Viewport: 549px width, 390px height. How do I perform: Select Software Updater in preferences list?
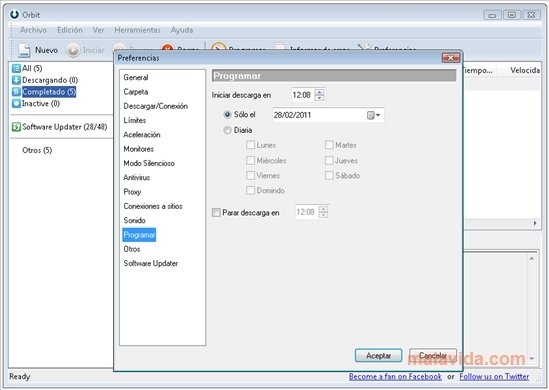tap(151, 264)
